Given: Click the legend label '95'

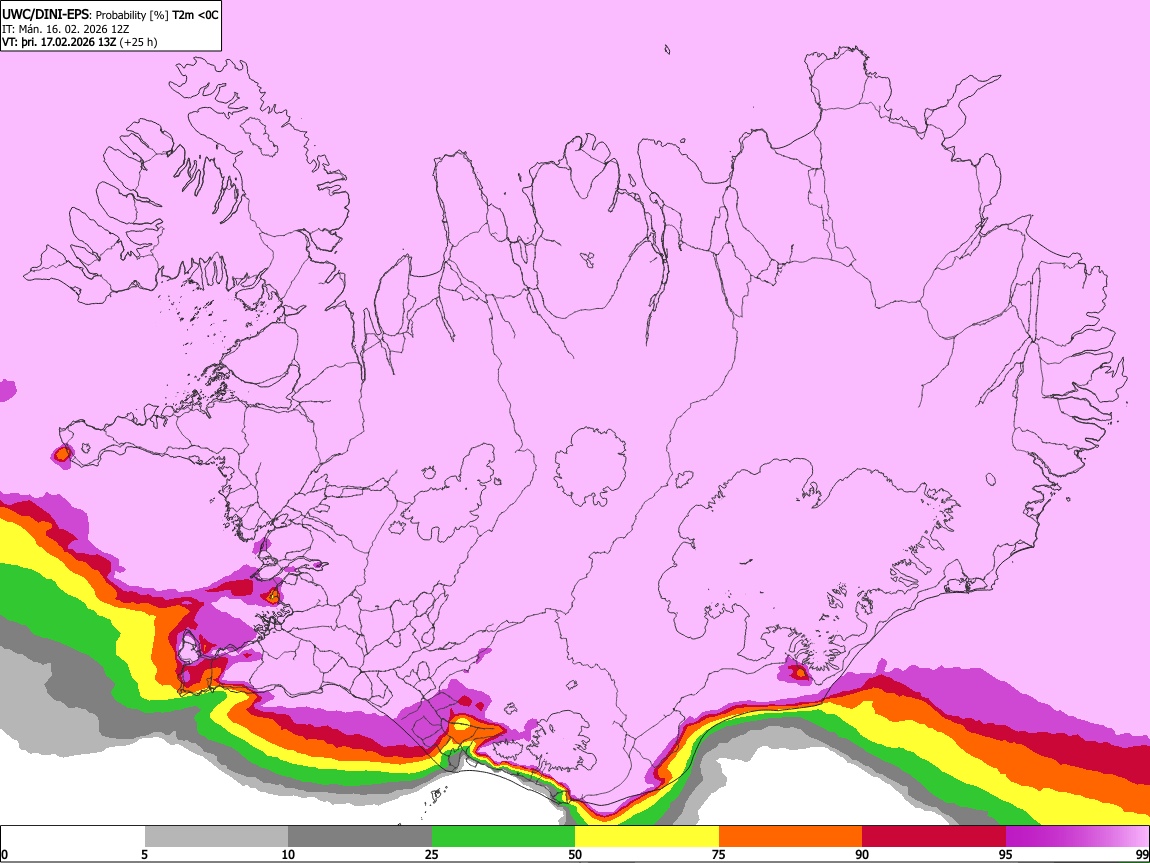Looking at the screenshot, I should (1006, 854).
